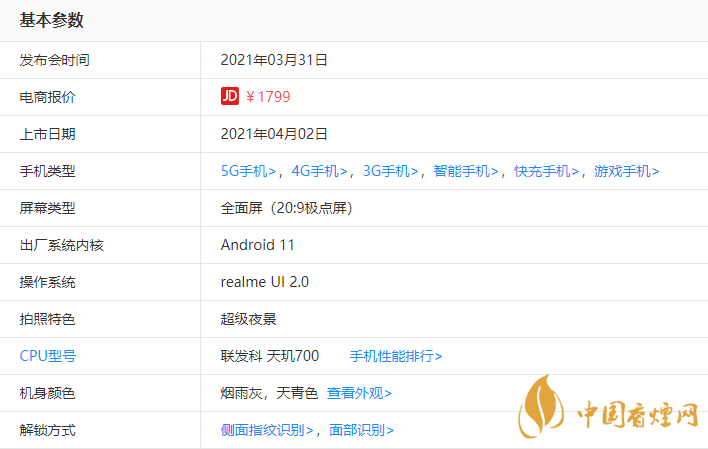The width and height of the screenshot is (708, 449).
Task: Click the red JD logo icon
Action: pos(230,97)
